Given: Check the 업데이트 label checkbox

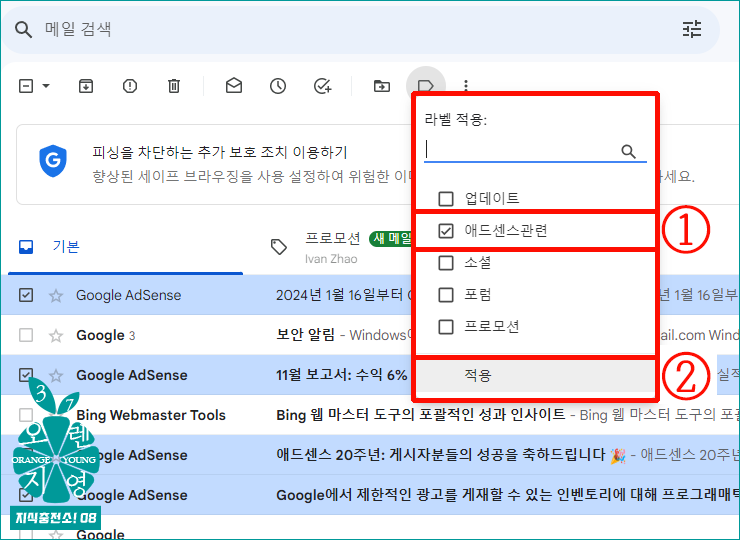Looking at the screenshot, I should tap(446, 199).
